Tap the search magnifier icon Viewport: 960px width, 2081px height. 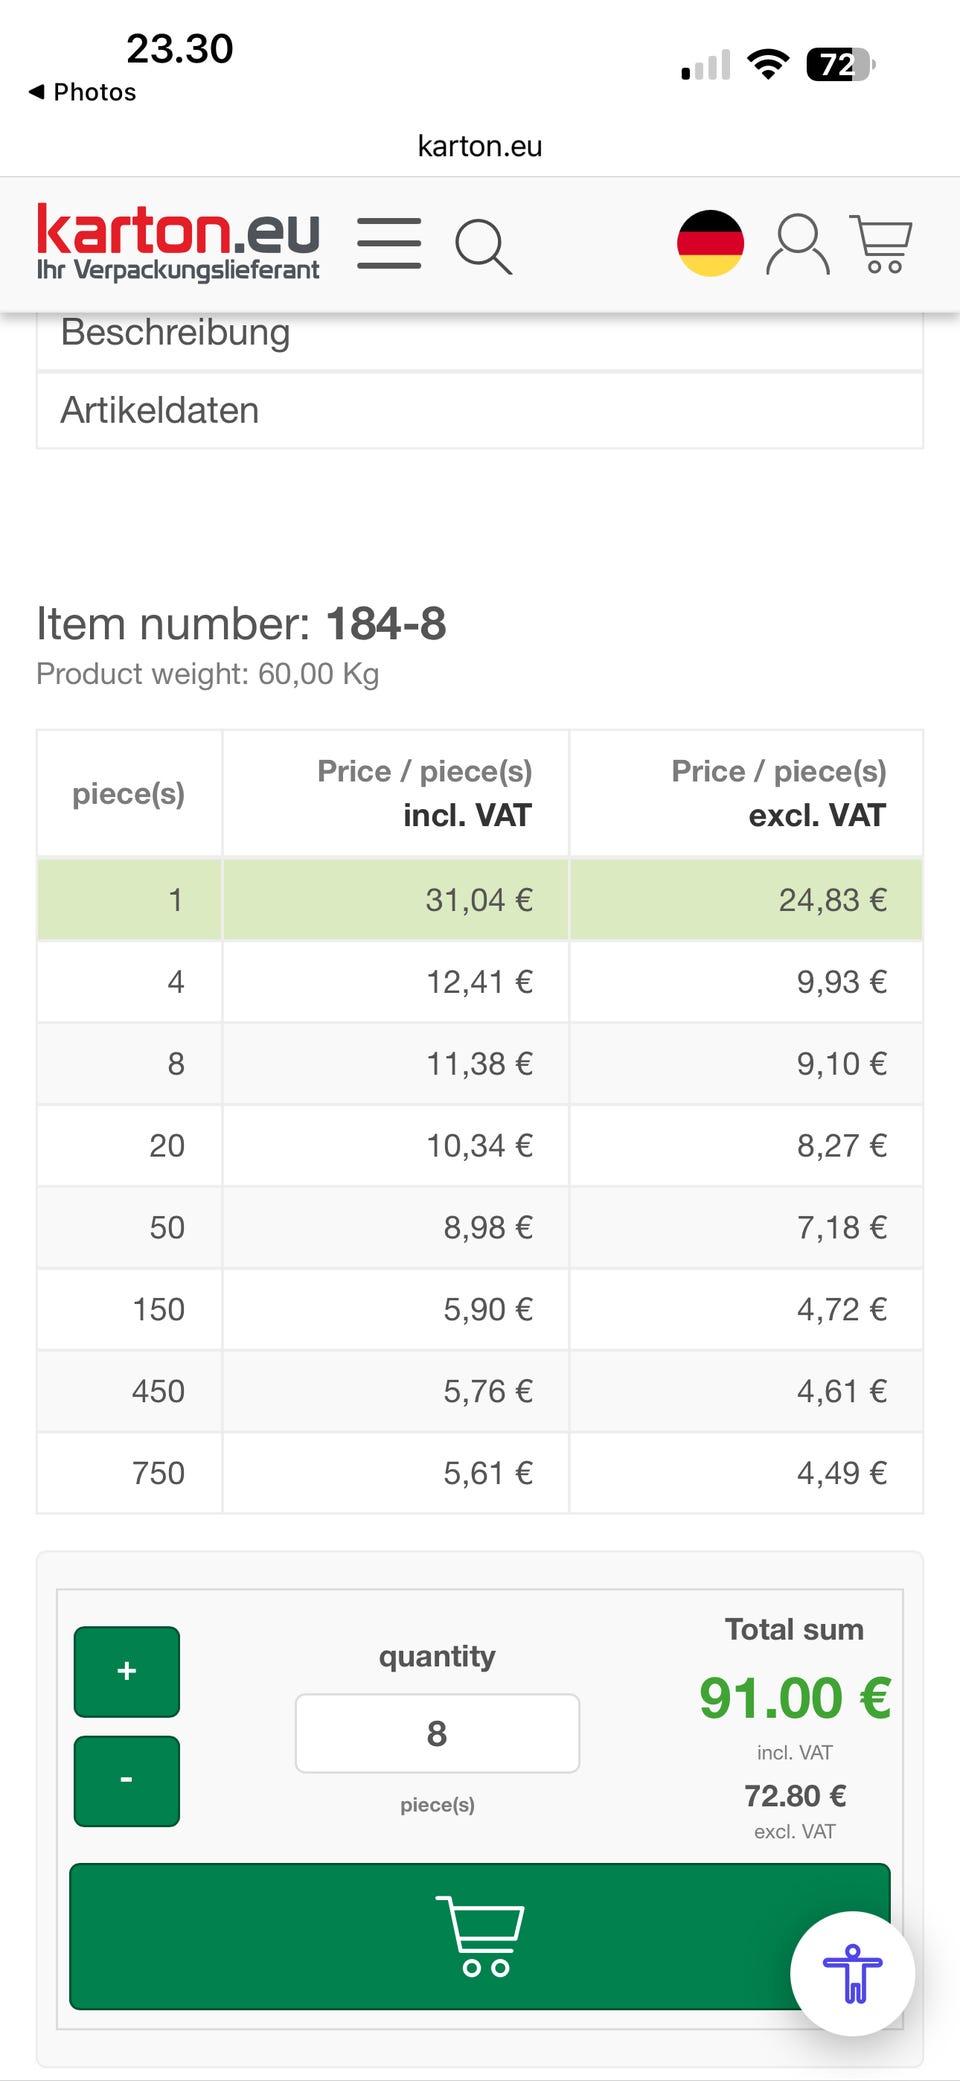pos(483,246)
